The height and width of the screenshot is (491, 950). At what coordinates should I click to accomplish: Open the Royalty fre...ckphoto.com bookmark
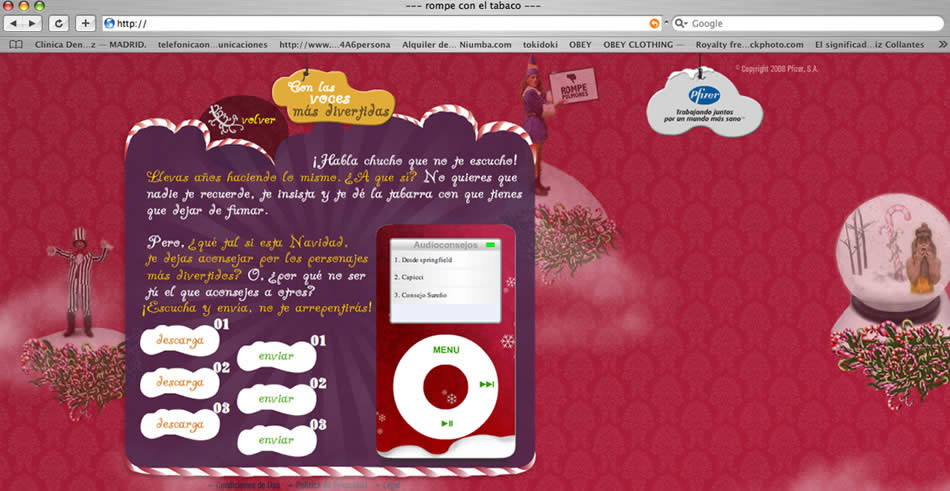click(x=749, y=44)
